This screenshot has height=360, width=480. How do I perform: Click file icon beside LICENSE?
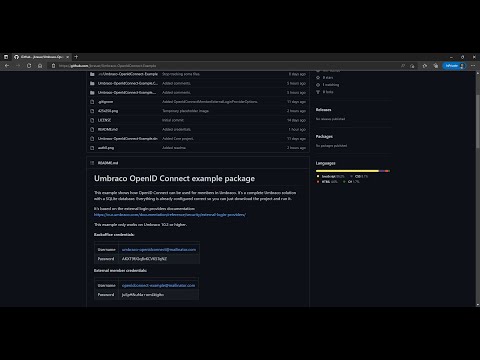coord(92,120)
